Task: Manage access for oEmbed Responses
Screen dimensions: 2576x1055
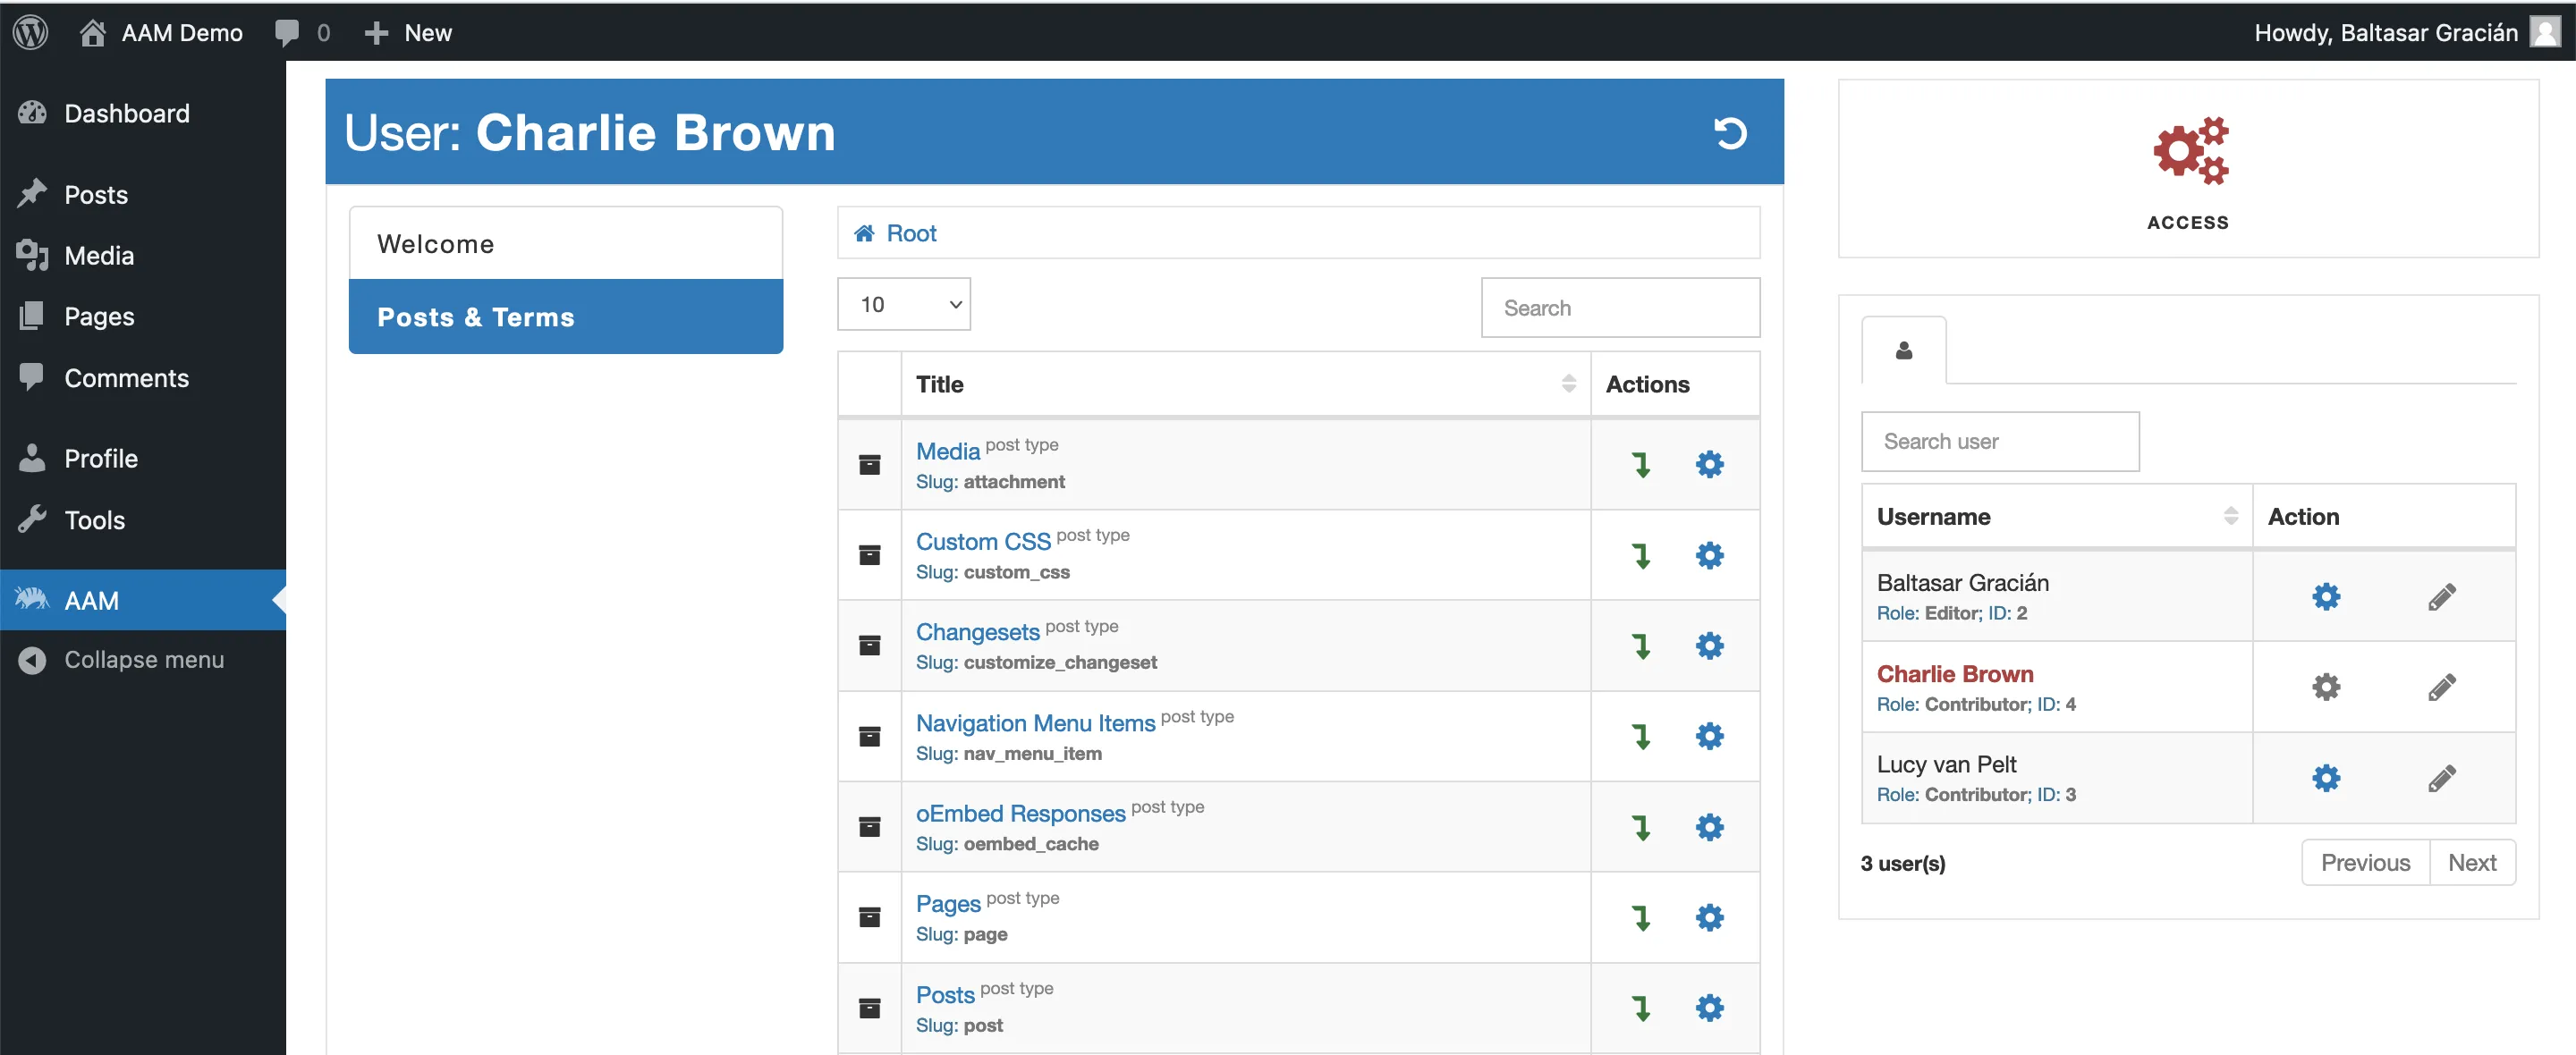Action: [x=1709, y=827]
